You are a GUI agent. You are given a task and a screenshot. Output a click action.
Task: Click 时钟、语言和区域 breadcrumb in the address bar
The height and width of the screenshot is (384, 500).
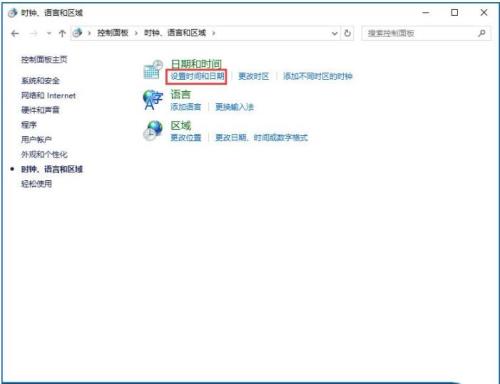pyautogui.click(x=175, y=33)
